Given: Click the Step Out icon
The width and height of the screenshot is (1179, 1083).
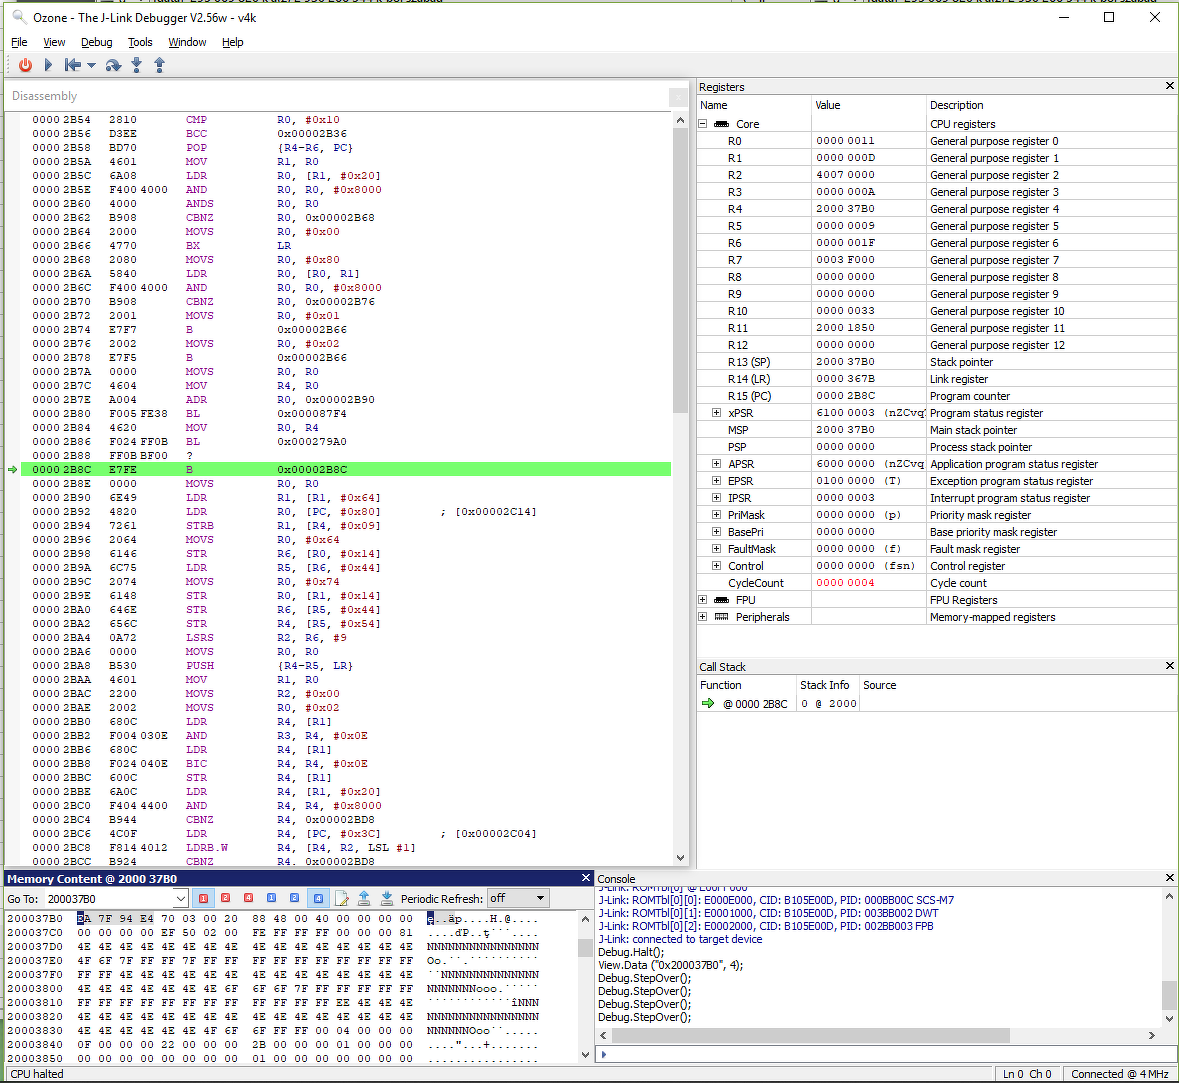Looking at the screenshot, I should tap(159, 65).
